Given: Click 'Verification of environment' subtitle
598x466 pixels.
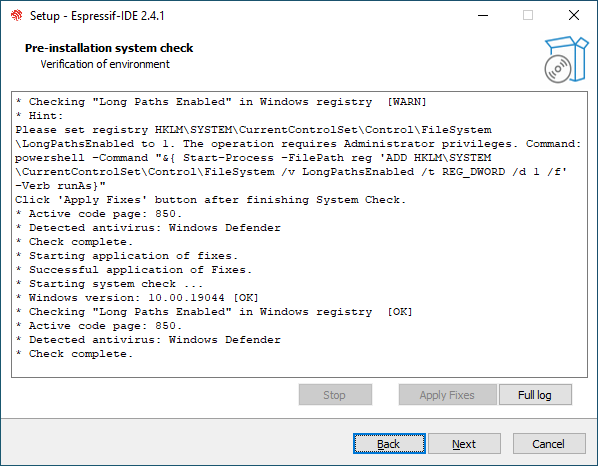Looking at the screenshot, I should point(105,64).
